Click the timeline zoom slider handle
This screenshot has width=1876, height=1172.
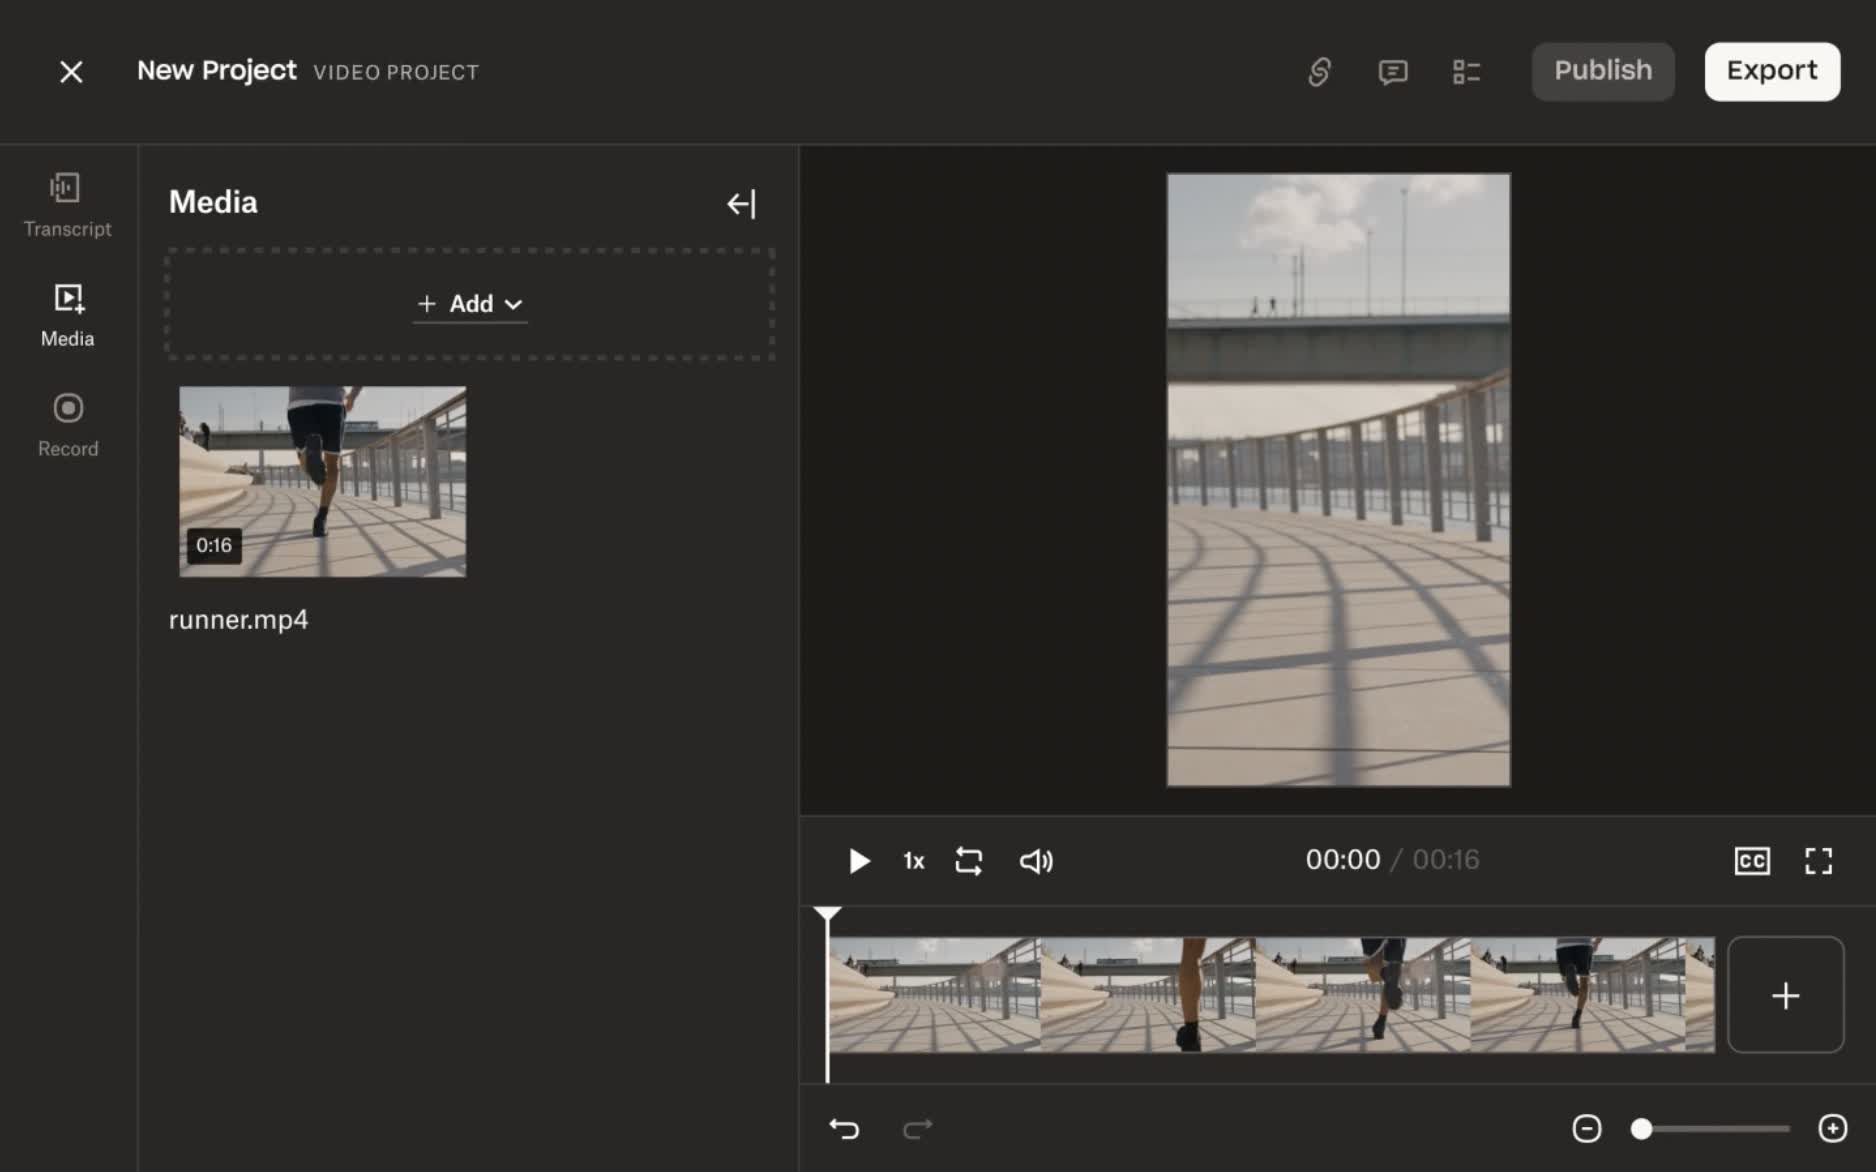click(x=1641, y=1129)
